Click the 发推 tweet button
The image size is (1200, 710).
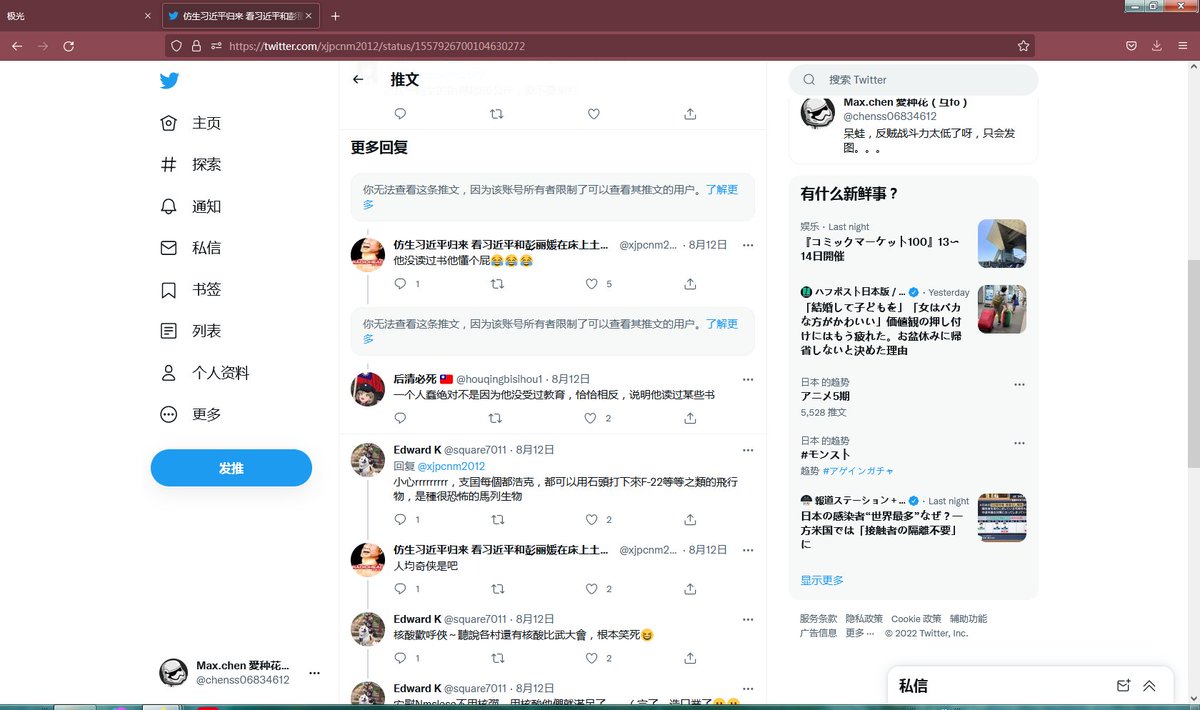pos(231,468)
